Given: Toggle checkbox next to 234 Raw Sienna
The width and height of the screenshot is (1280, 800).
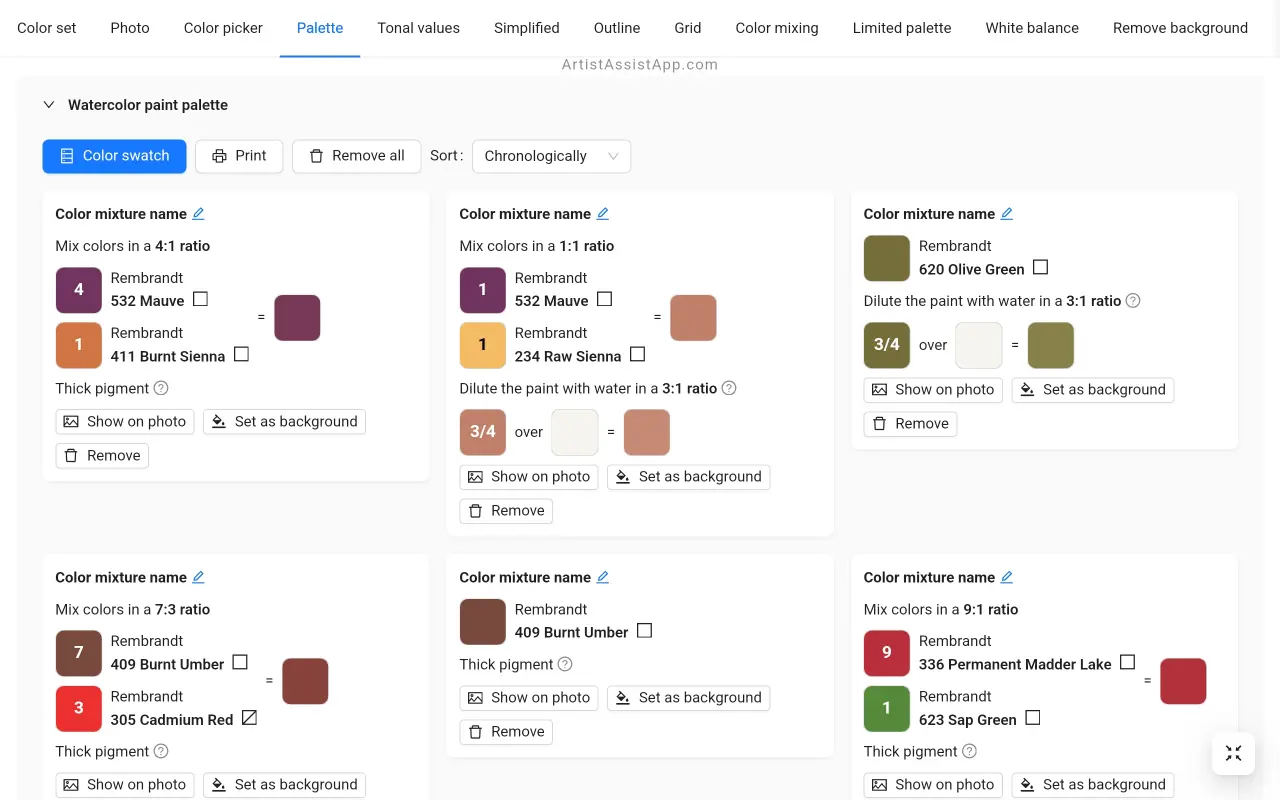Looking at the screenshot, I should (x=637, y=354).
